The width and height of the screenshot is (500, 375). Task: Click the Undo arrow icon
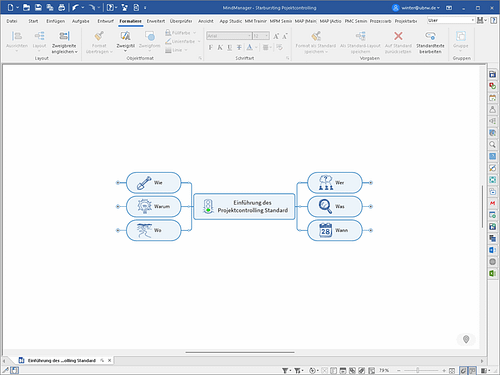[x=75, y=7]
